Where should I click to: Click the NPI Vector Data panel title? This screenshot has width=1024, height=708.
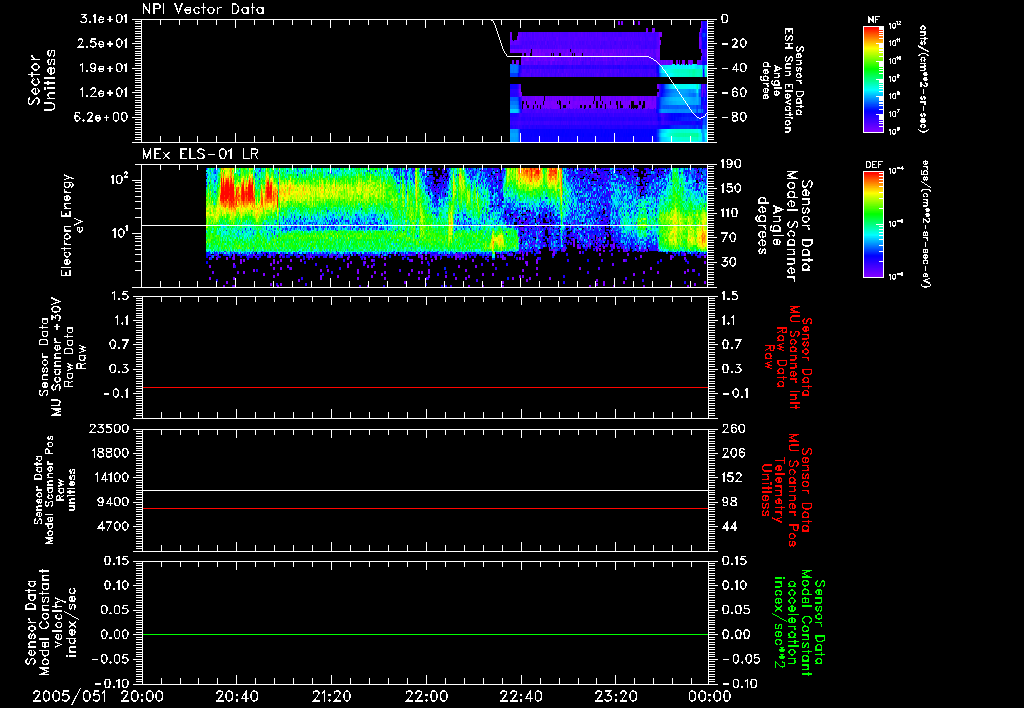203,9
